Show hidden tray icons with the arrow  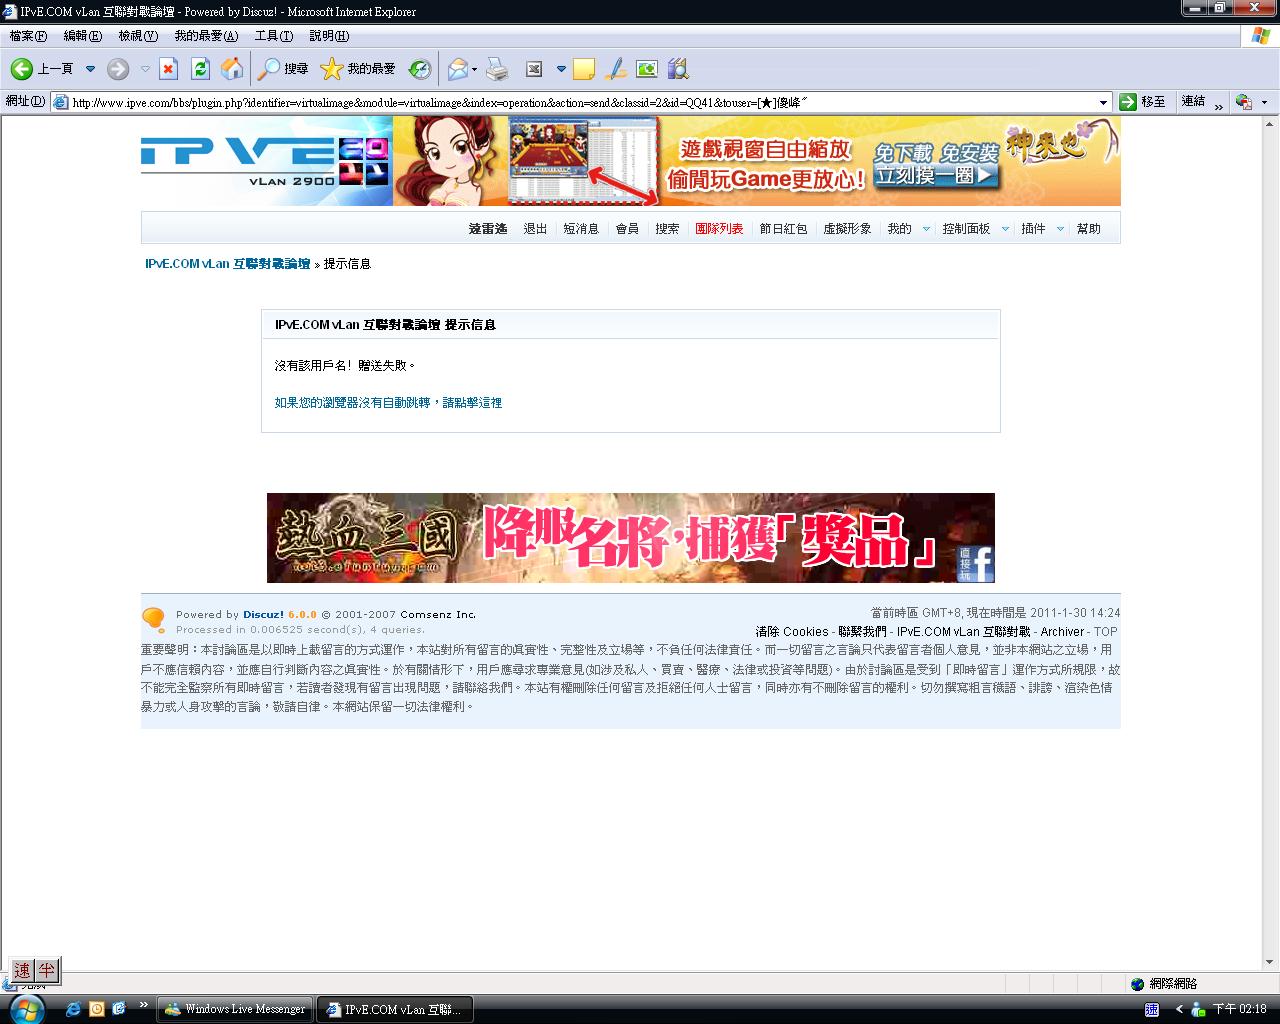[x=1180, y=1009]
